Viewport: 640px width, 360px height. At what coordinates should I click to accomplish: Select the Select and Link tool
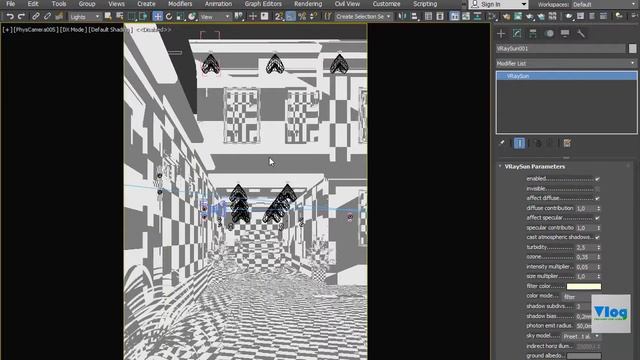coord(36,17)
